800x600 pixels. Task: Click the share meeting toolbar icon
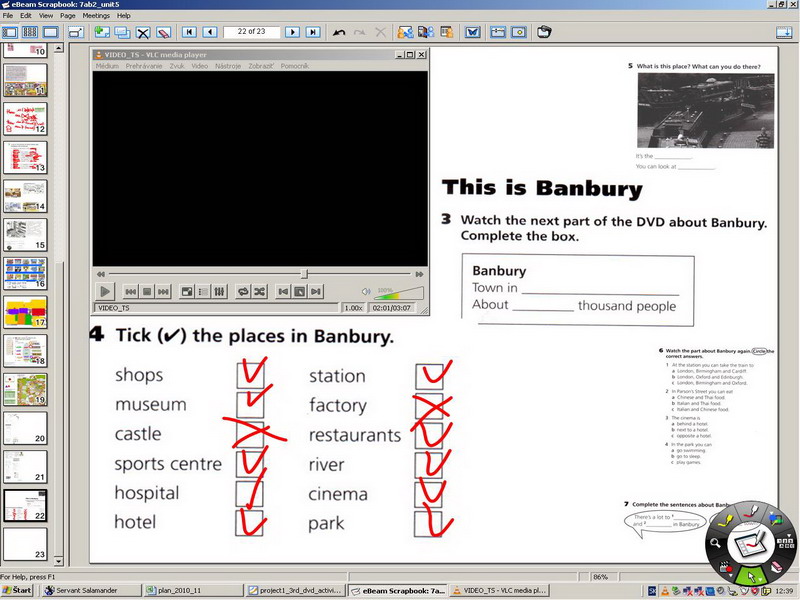[x=405, y=32]
